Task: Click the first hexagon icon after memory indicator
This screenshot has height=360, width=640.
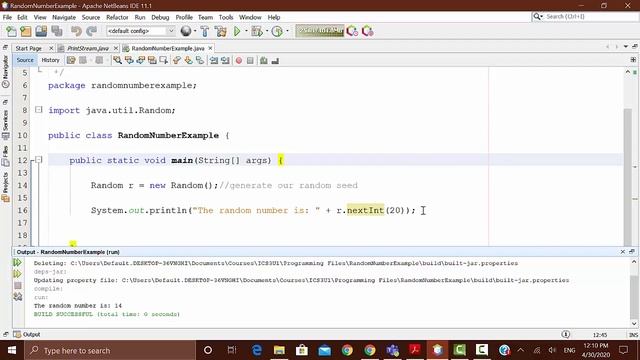Action: point(352,31)
